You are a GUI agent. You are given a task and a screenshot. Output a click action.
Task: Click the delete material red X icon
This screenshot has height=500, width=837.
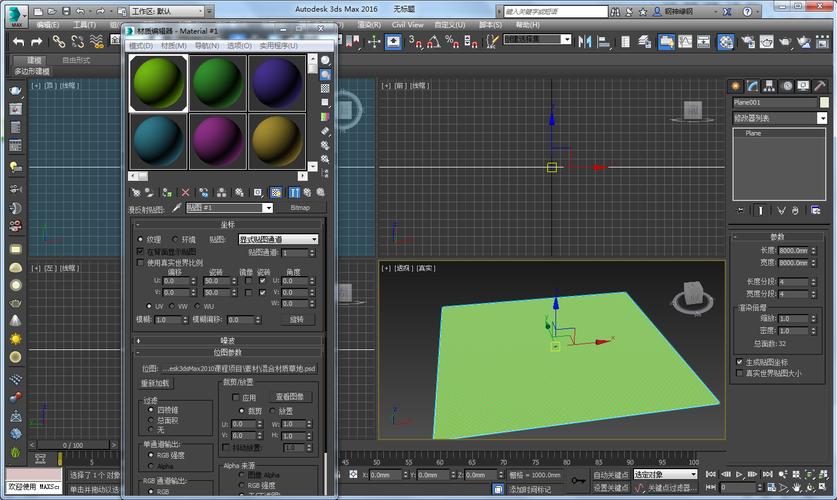[185, 192]
